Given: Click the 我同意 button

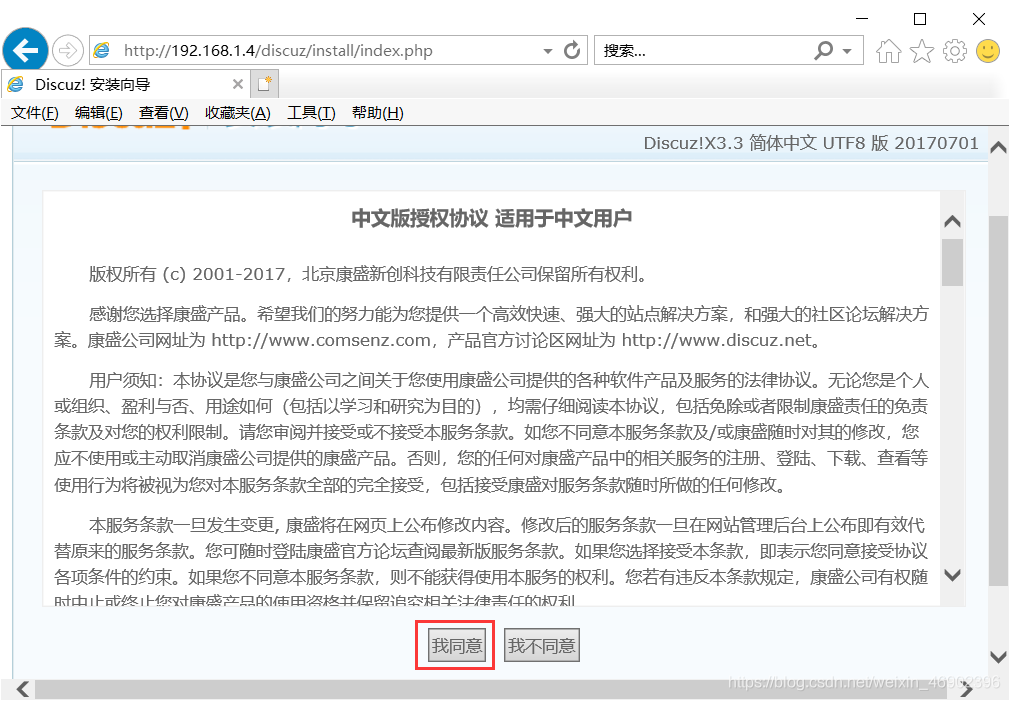Looking at the screenshot, I should 456,645.
